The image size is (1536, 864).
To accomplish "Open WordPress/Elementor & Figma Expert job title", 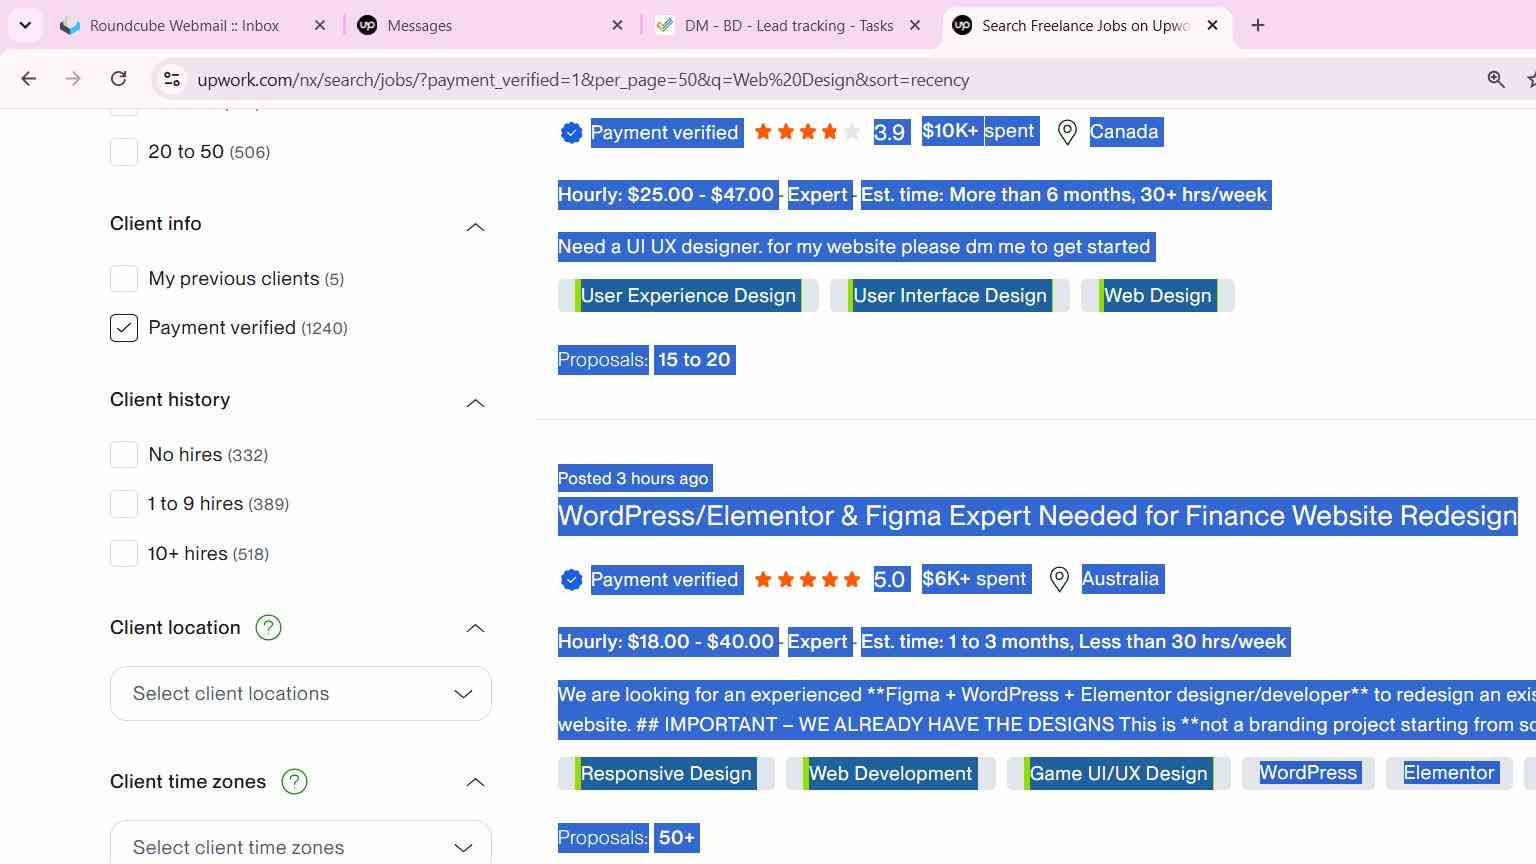I will [x=1037, y=516].
